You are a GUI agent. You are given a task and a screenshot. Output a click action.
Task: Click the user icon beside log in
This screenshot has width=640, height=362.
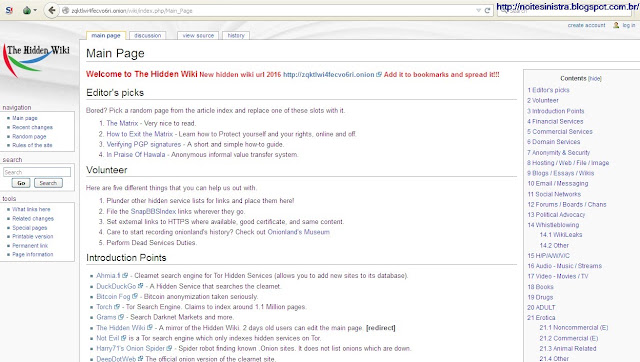(616, 25)
